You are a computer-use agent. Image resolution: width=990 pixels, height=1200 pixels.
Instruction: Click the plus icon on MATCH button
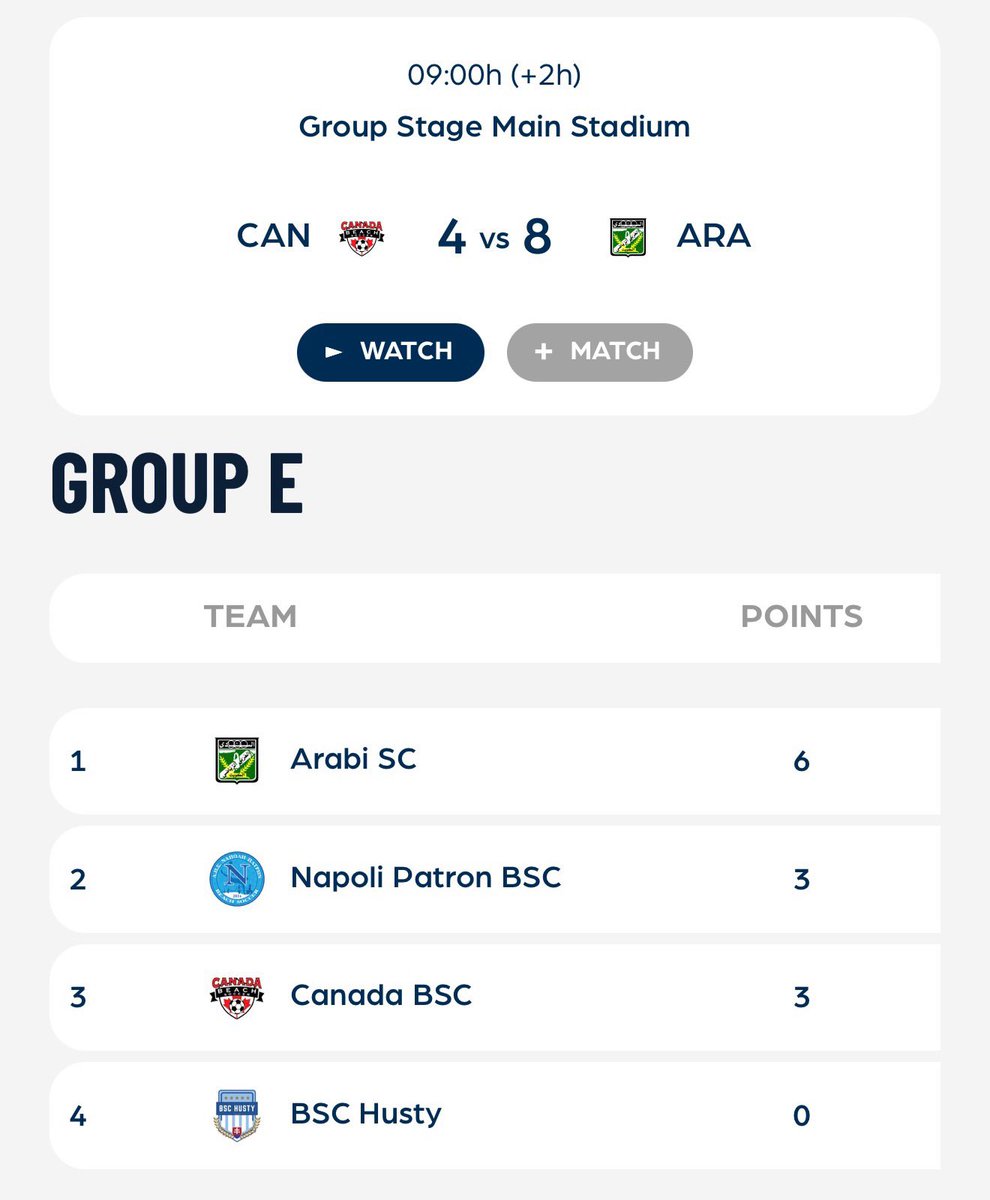point(543,352)
